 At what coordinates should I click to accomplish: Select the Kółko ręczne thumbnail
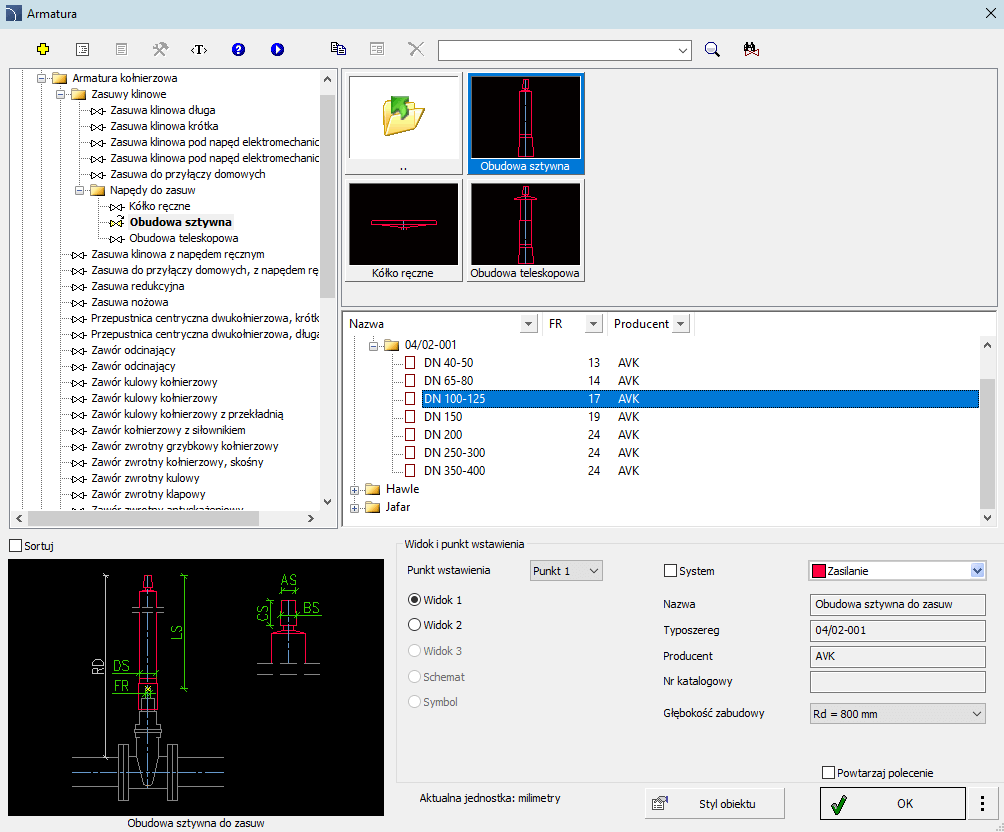[x=403, y=230]
